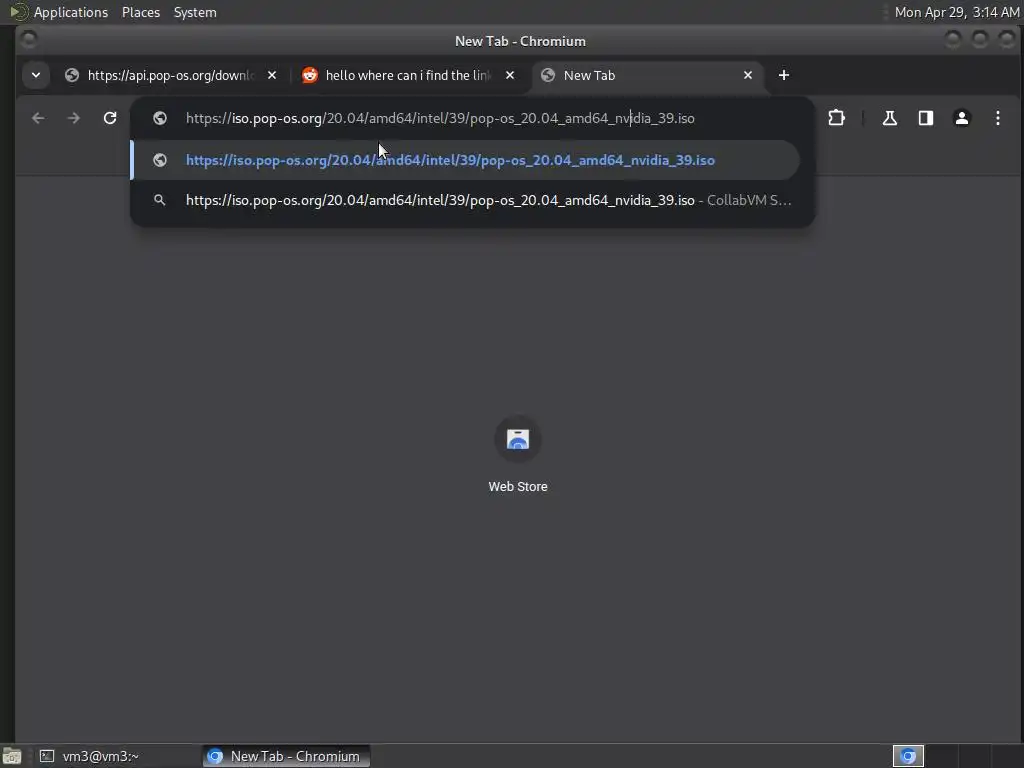Select the New Tab tab
This screenshot has height=768, width=1024.
(x=647, y=75)
